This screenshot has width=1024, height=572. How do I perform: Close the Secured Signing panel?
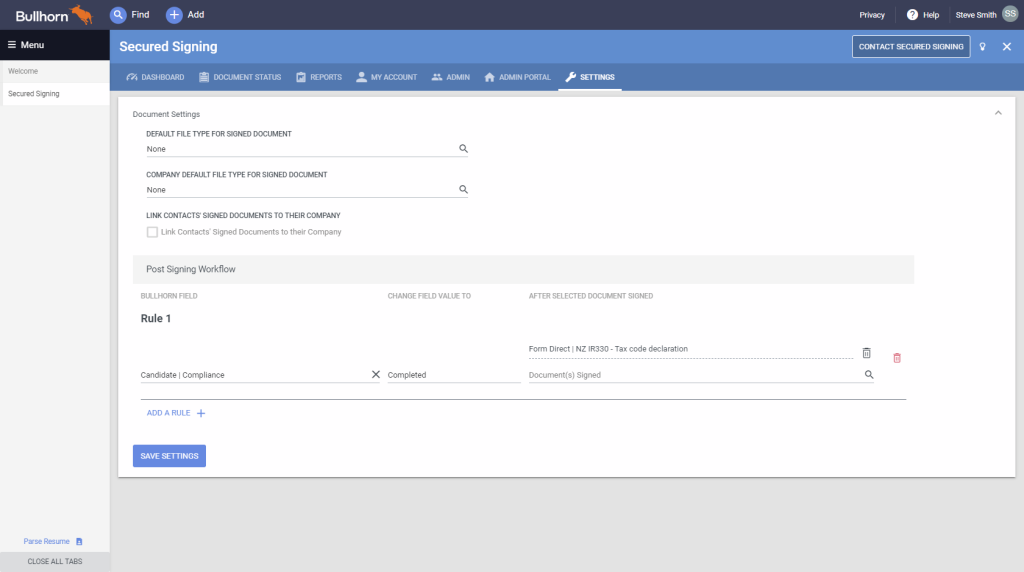point(1006,46)
